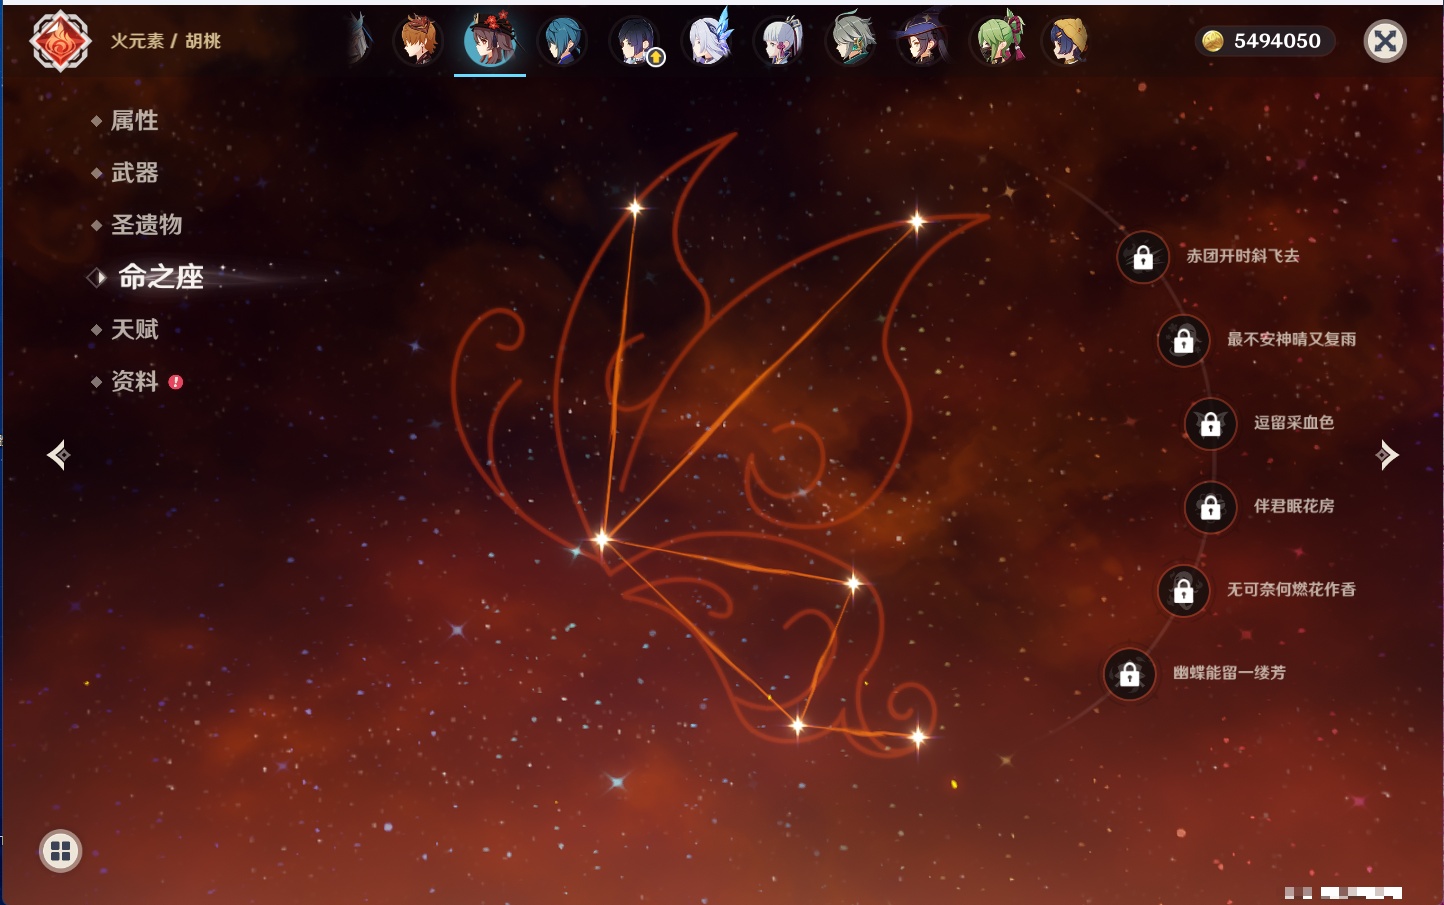Open the grid menu icon at bottom left

pos(60,851)
